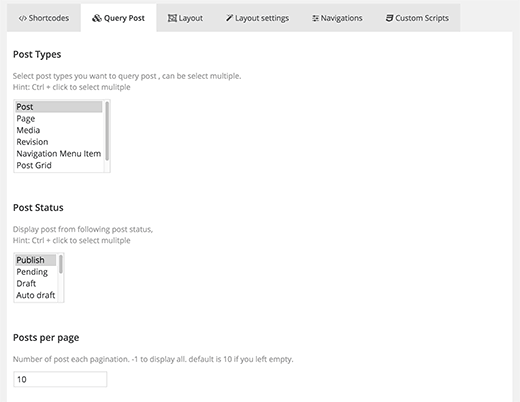
Task: Open the Layout tab
Action: pyautogui.click(x=185, y=18)
